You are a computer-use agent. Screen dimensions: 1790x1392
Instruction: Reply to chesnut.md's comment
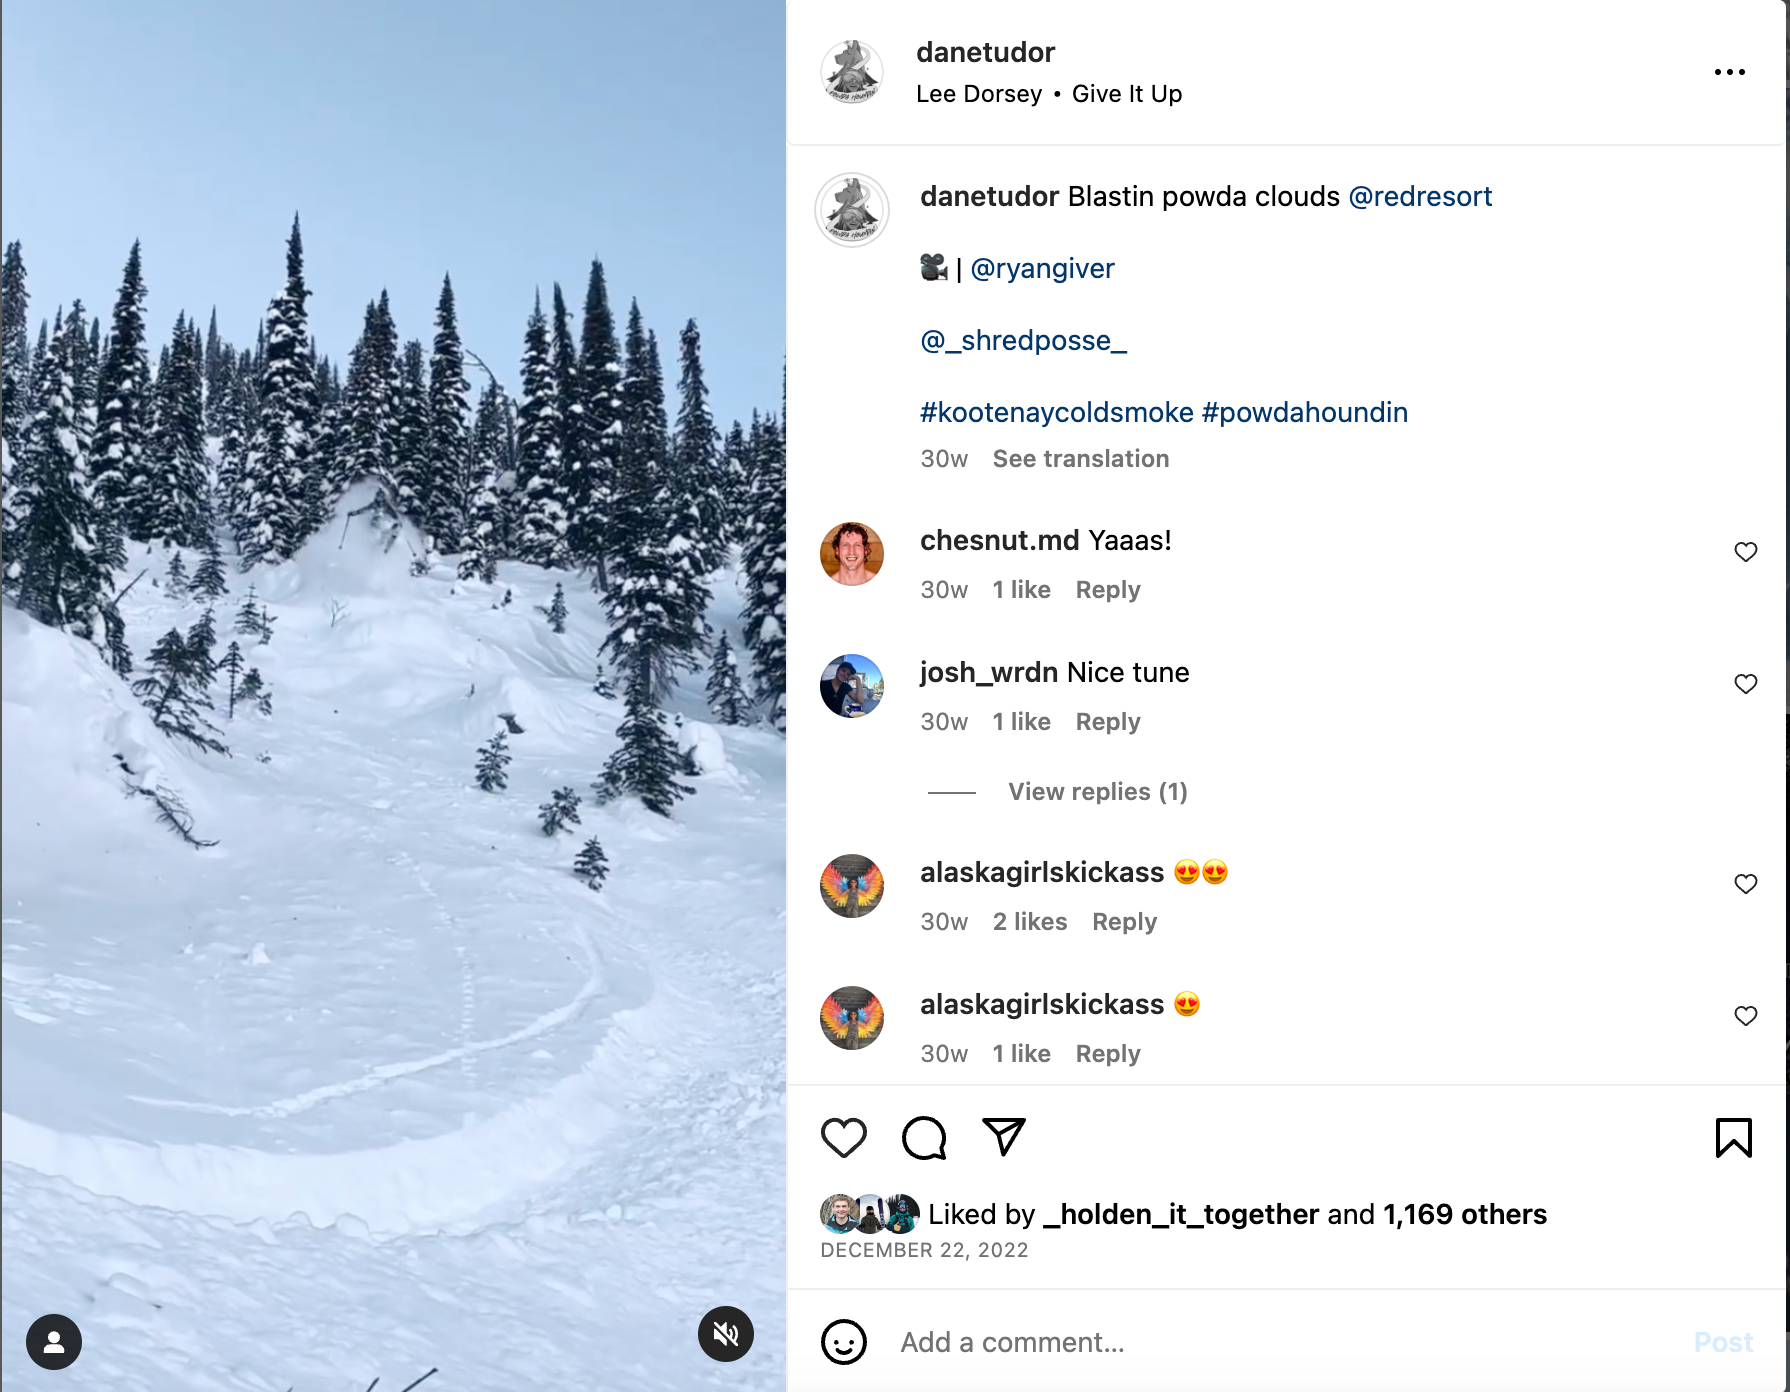pos(1107,590)
